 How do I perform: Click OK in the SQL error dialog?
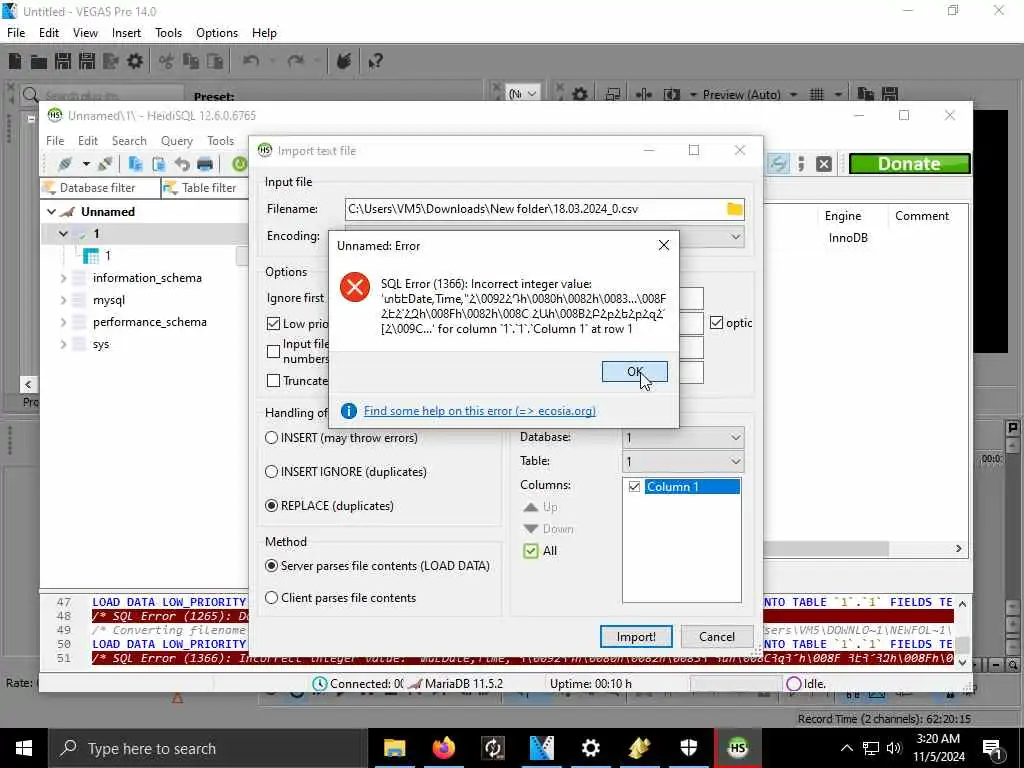click(634, 372)
